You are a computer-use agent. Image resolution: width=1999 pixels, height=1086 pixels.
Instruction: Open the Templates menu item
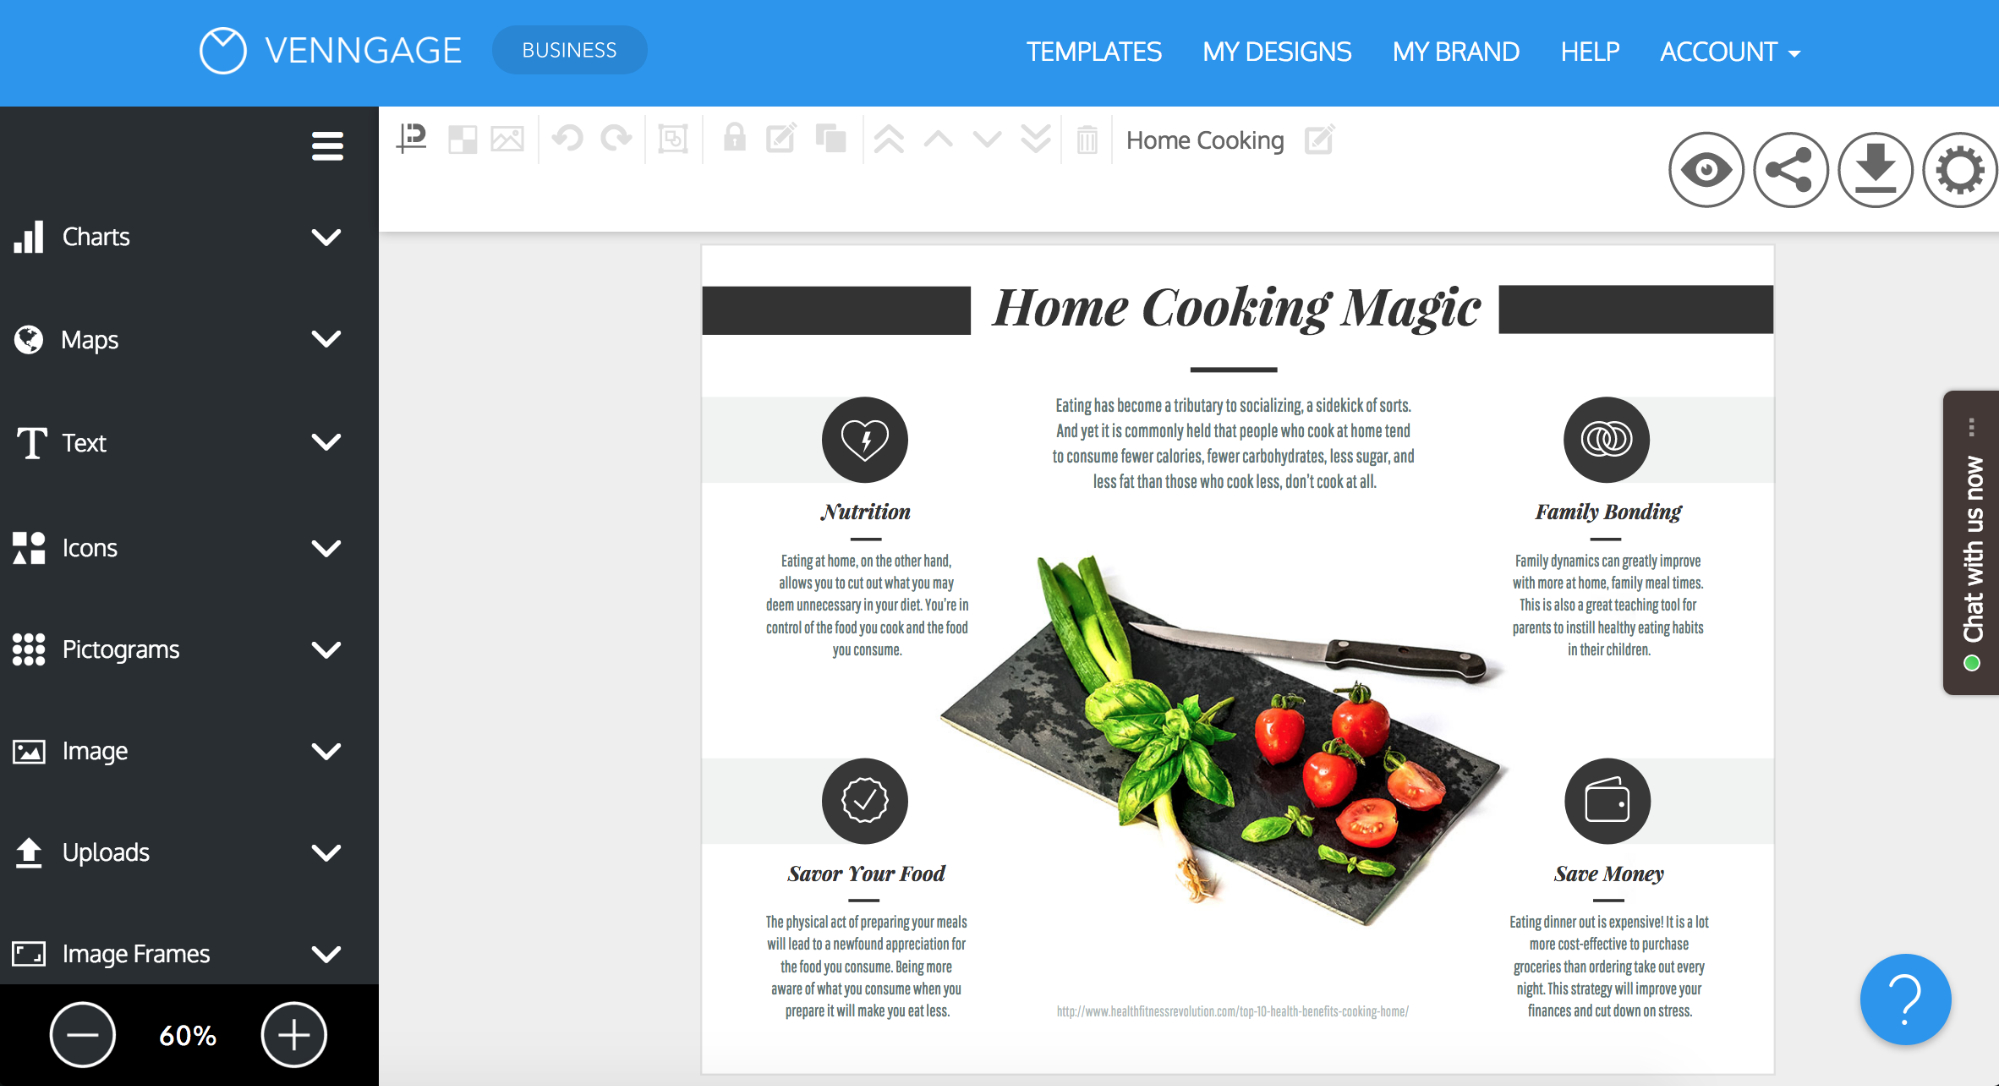pyautogui.click(x=1095, y=52)
